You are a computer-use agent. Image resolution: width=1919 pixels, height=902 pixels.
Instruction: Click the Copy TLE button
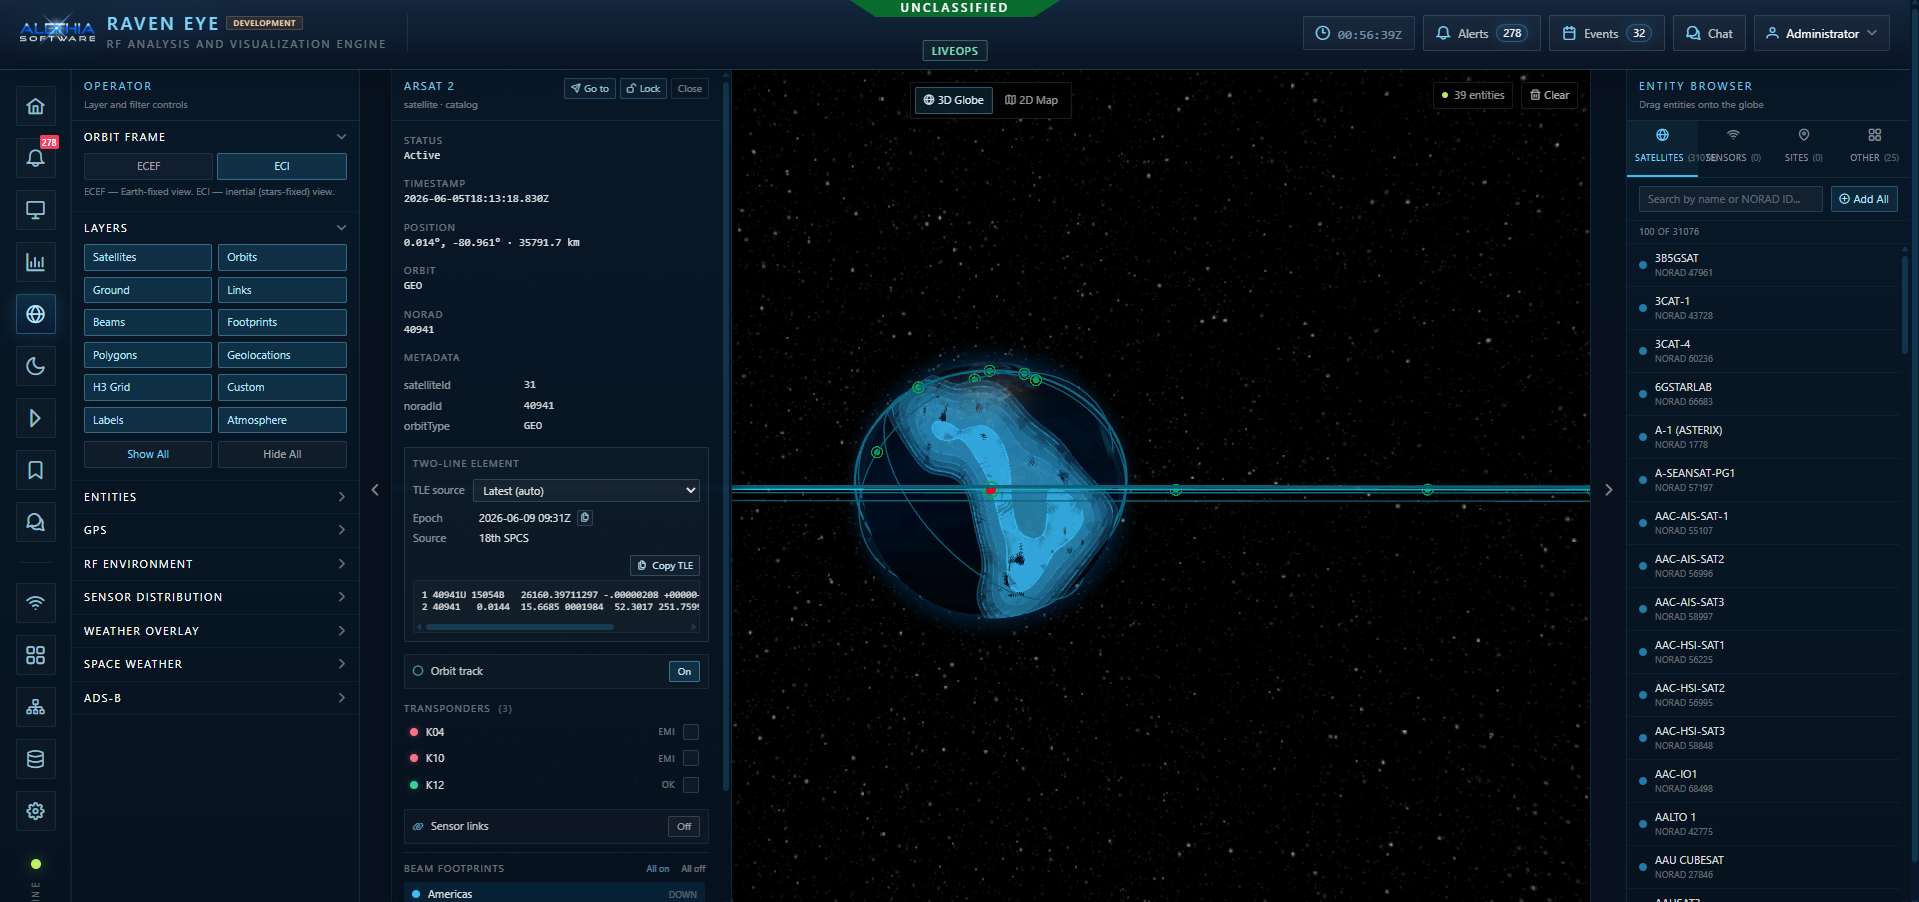(x=665, y=566)
